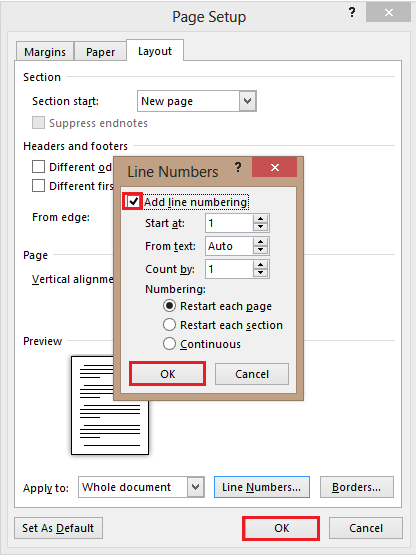This screenshot has height=555, width=416.
Task: Increase the From text spinner value
Action: [x=261, y=242]
